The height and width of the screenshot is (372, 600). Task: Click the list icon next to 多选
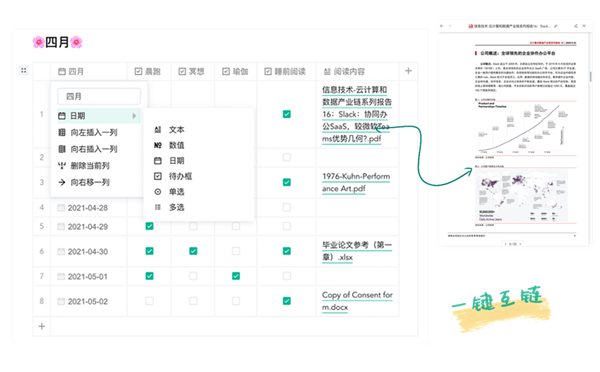tap(158, 207)
